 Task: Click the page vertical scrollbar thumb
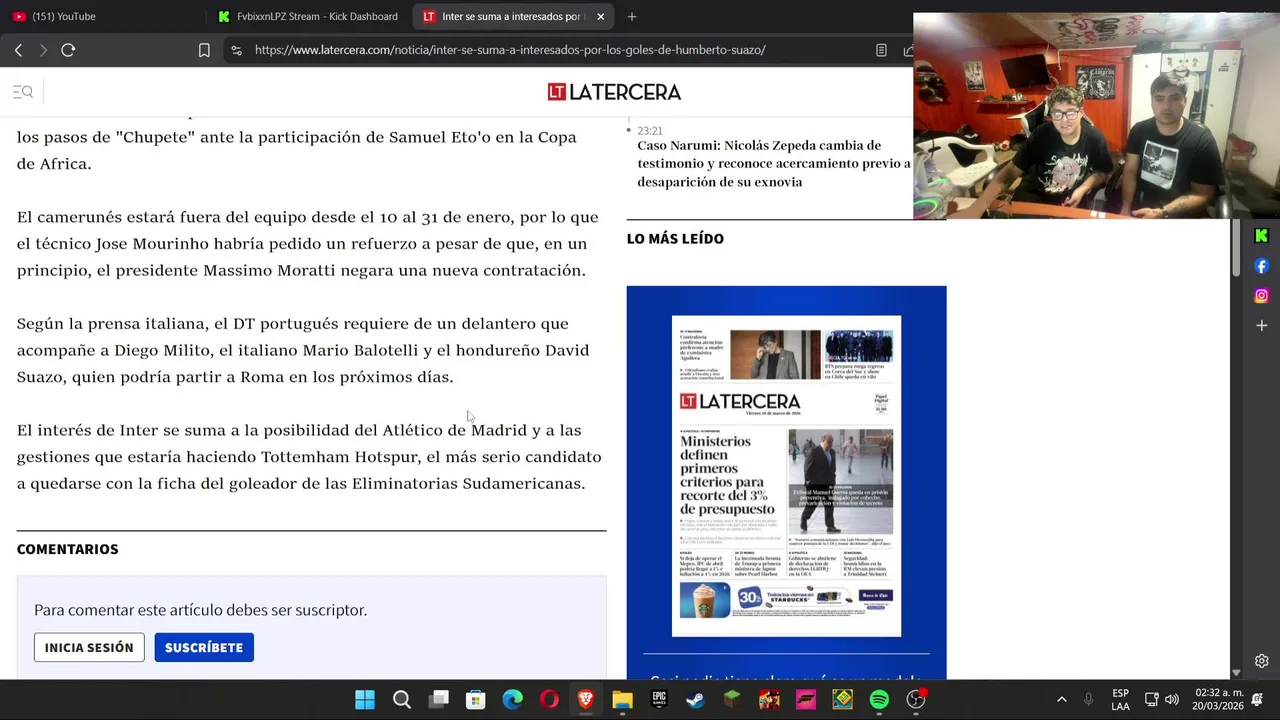coord(1236,249)
